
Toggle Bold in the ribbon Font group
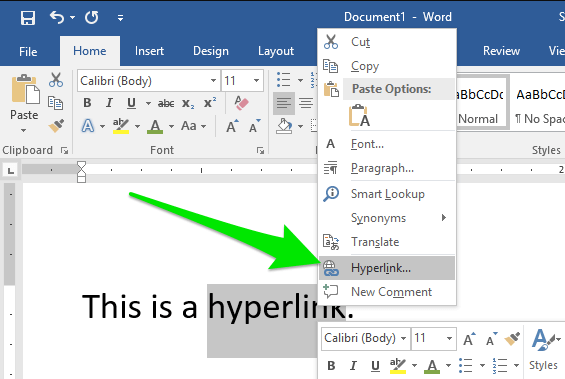point(87,103)
